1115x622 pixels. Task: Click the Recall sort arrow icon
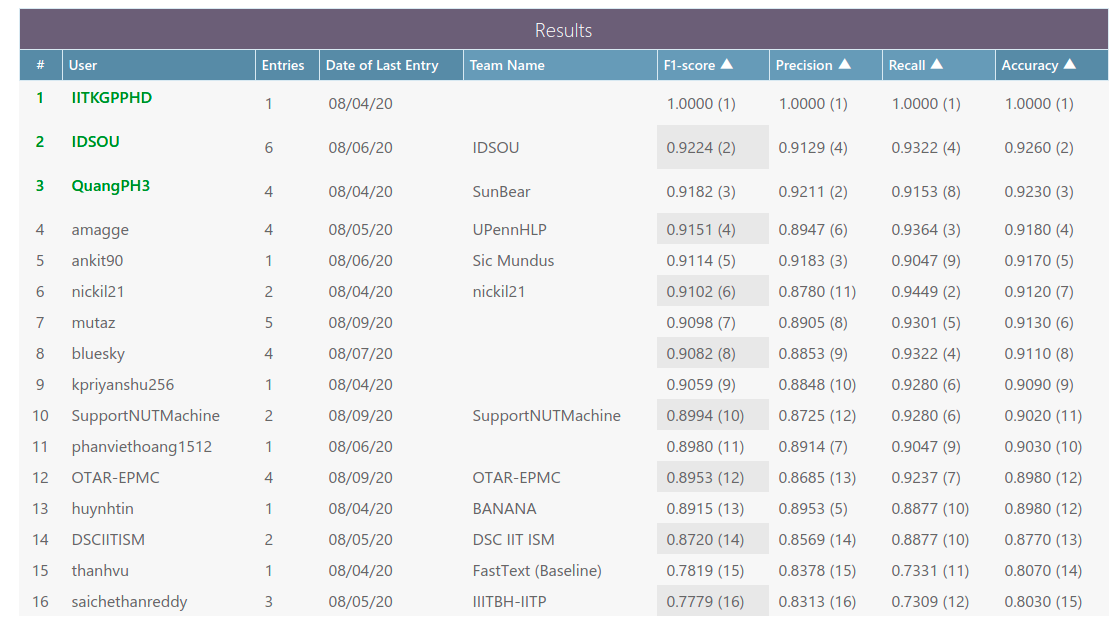937,64
